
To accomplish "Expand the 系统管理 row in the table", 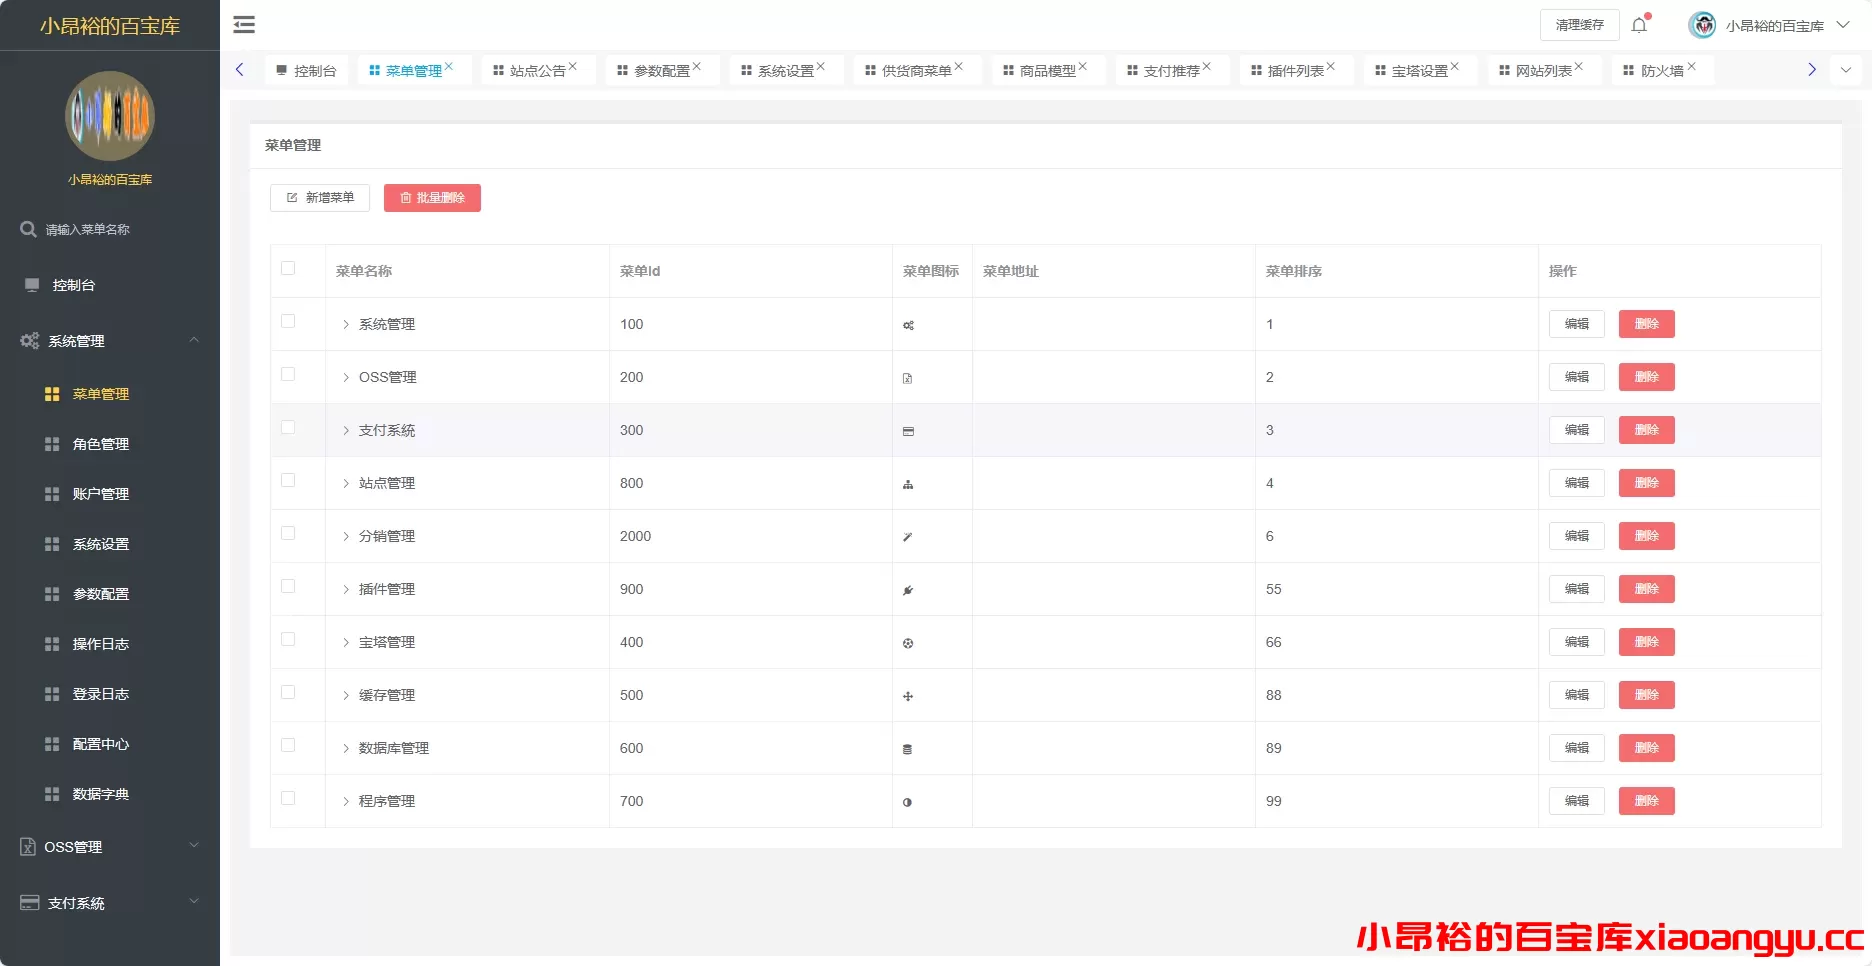I will [346, 324].
